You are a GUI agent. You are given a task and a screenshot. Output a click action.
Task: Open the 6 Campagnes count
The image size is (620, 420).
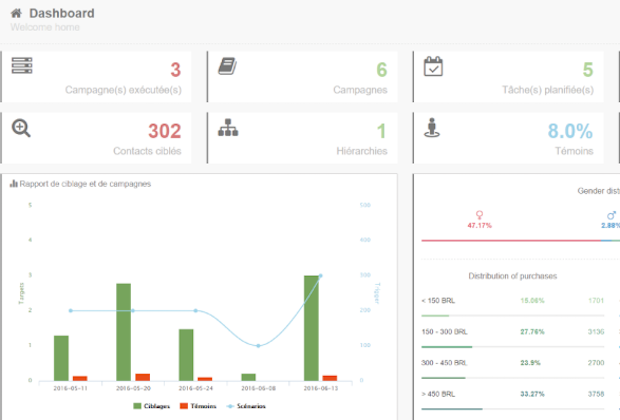[x=382, y=70]
